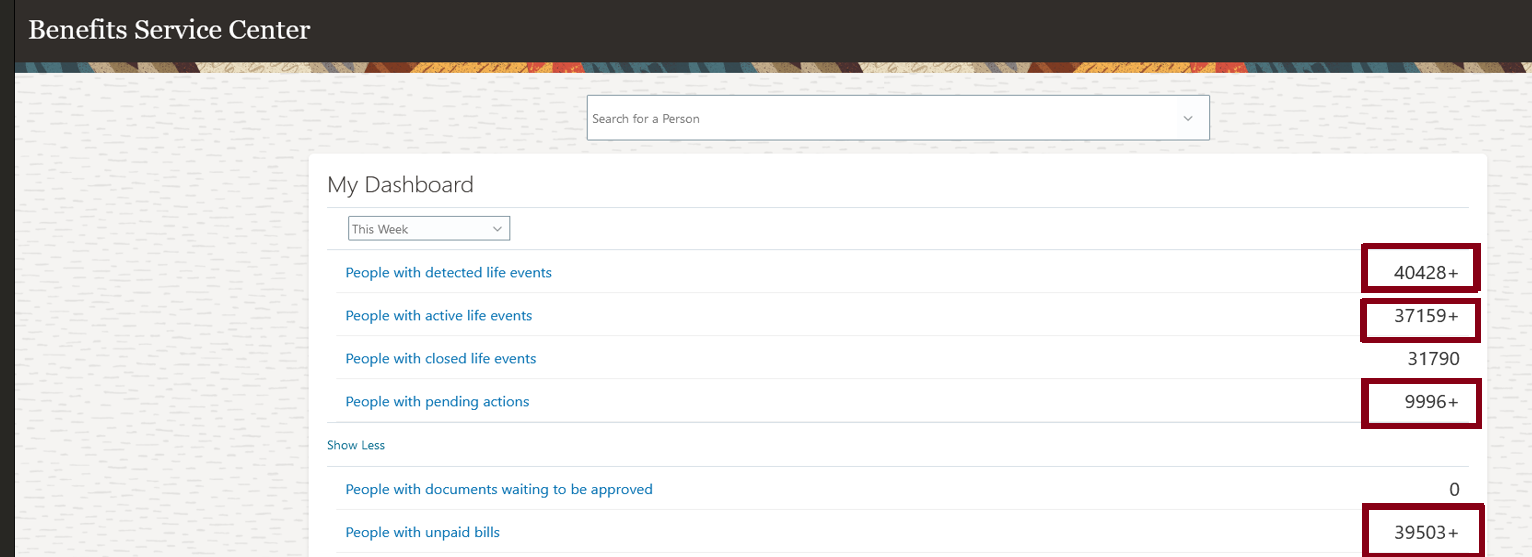Click the 0 documents waiting count
The height and width of the screenshot is (557, 1532).
point(1454,490)
